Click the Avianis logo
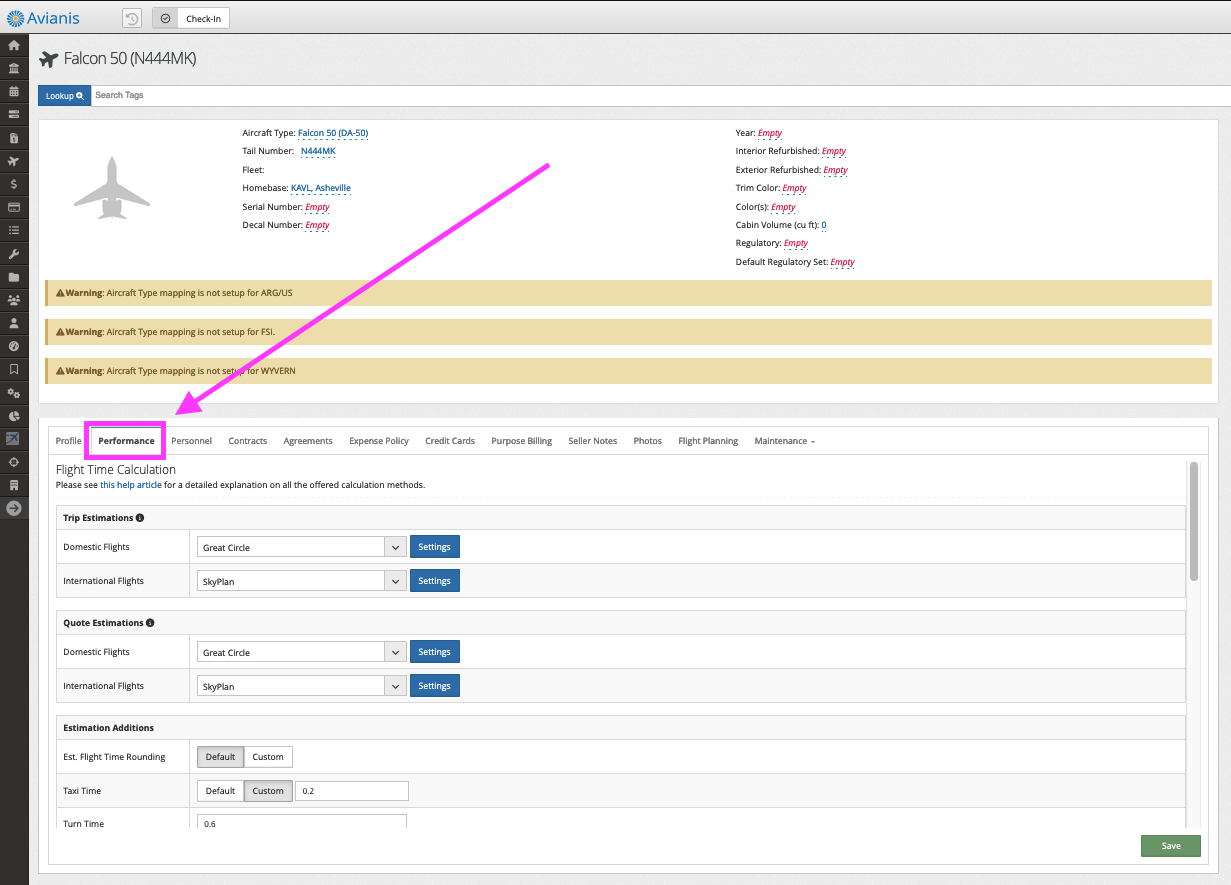1231x885 pixels. [43, 18]
